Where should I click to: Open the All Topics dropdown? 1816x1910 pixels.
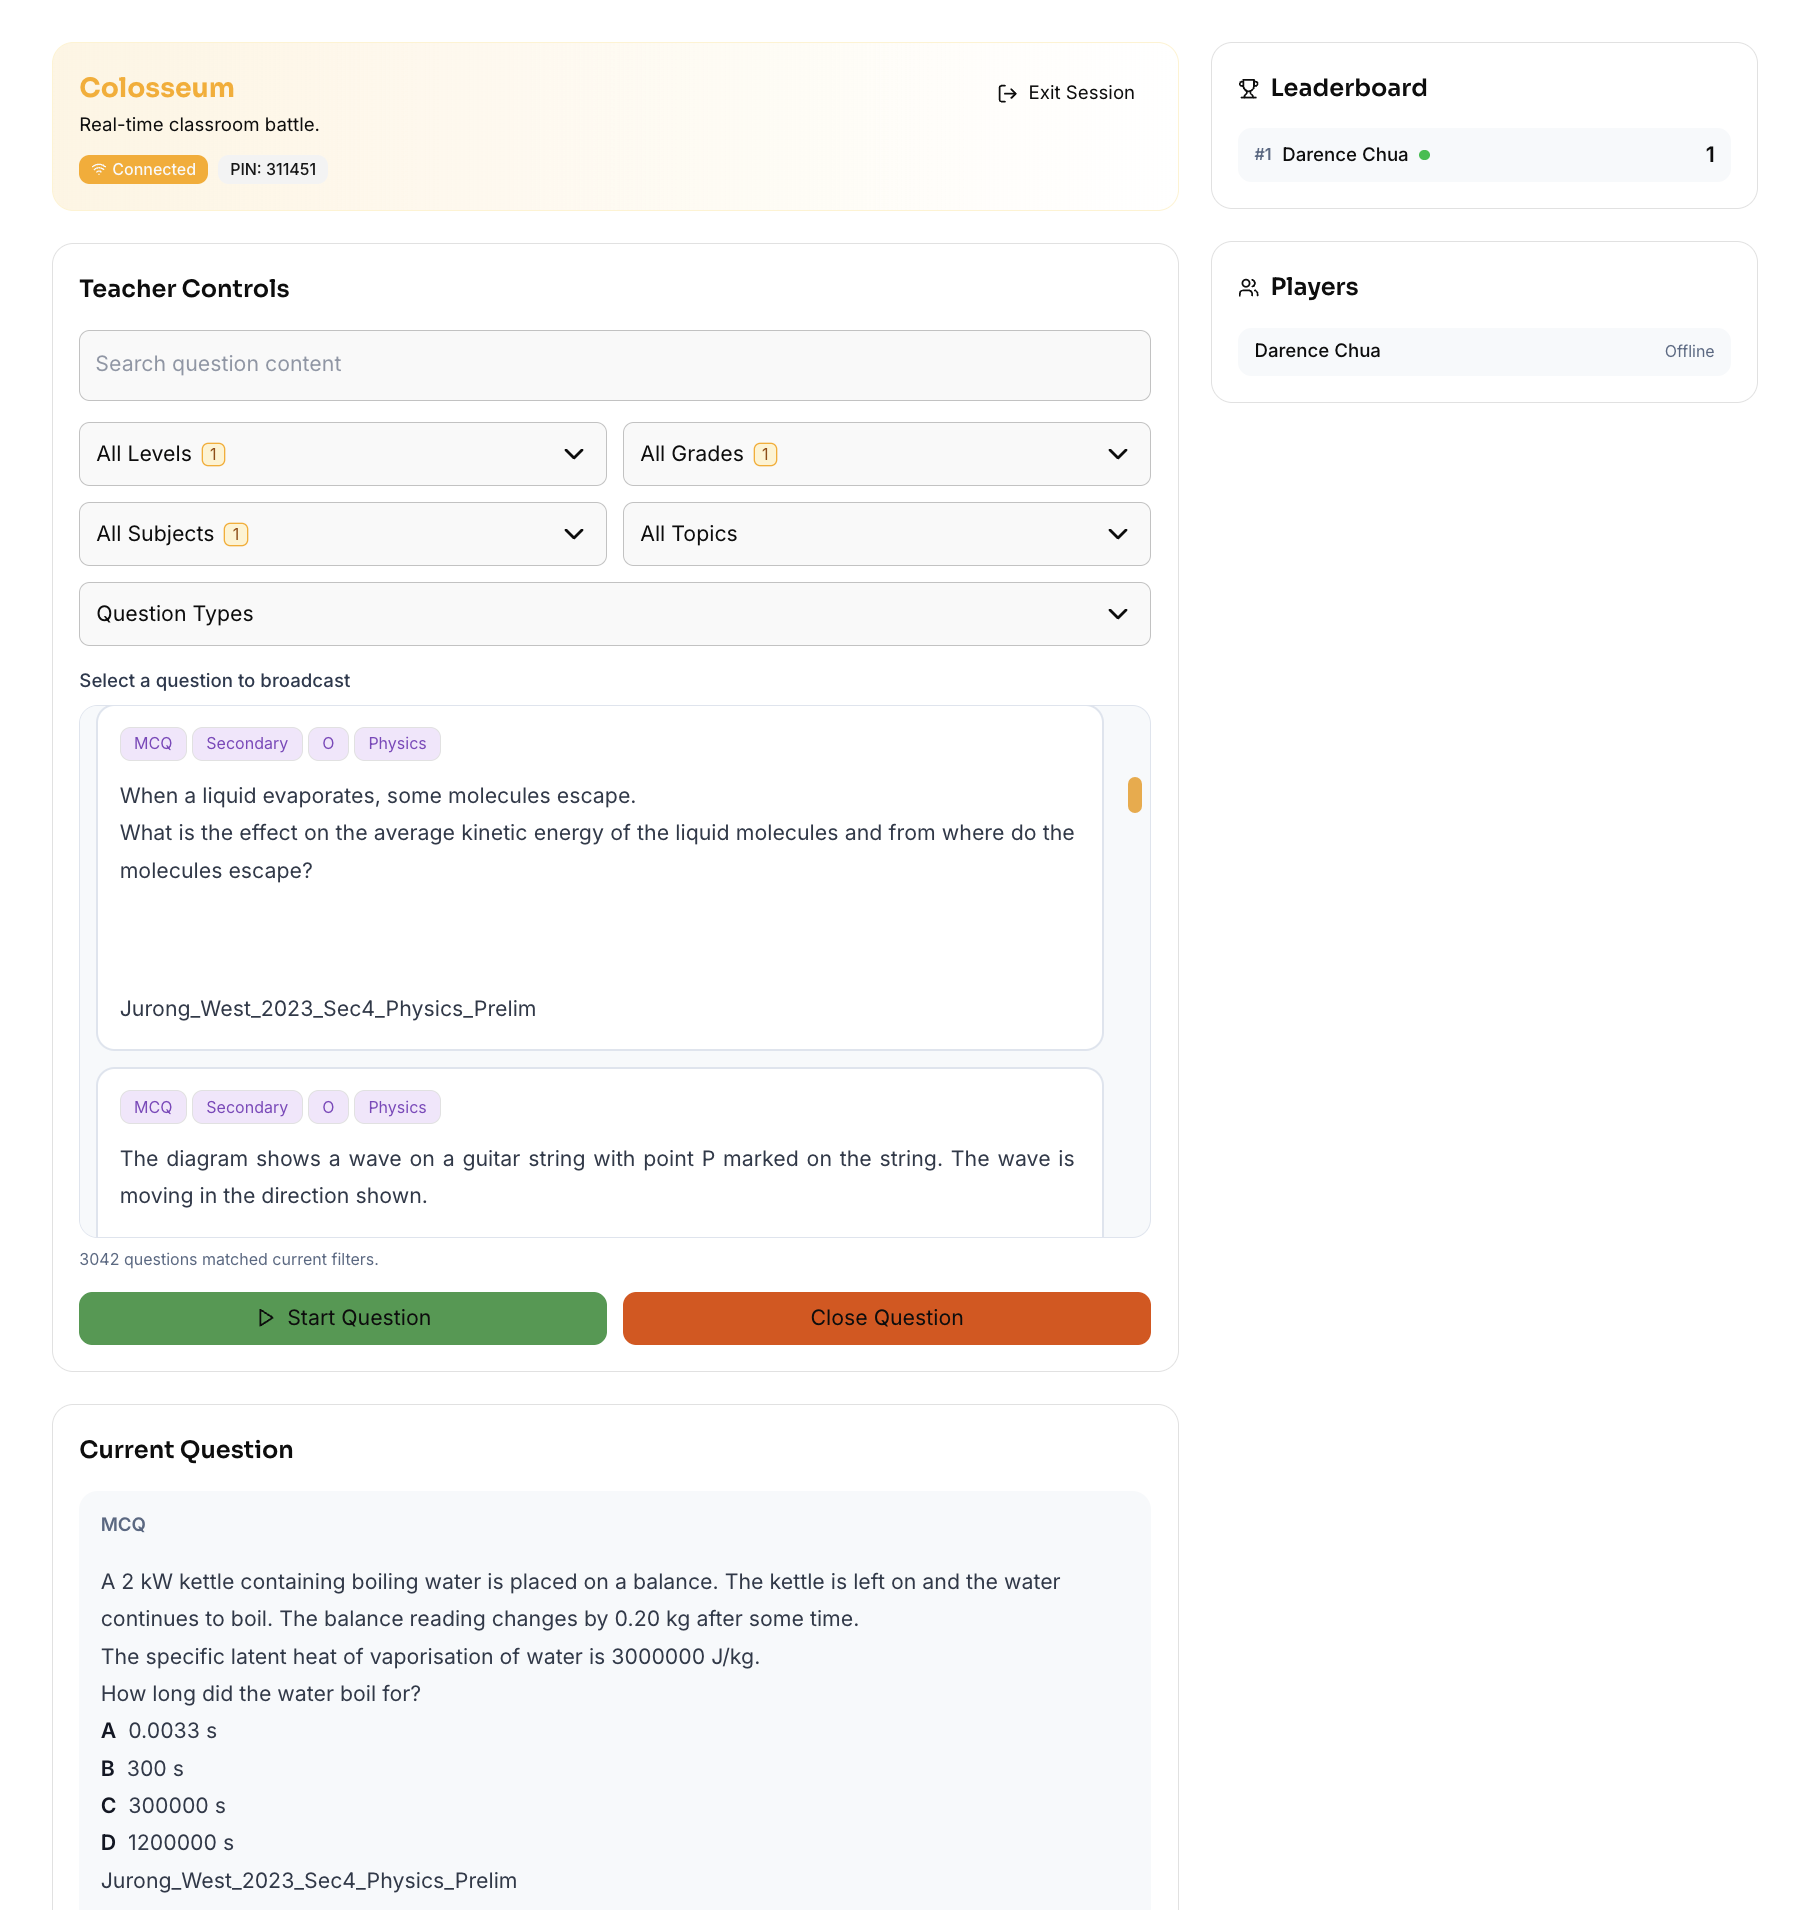pyautogui.click(x=886, y=534)
